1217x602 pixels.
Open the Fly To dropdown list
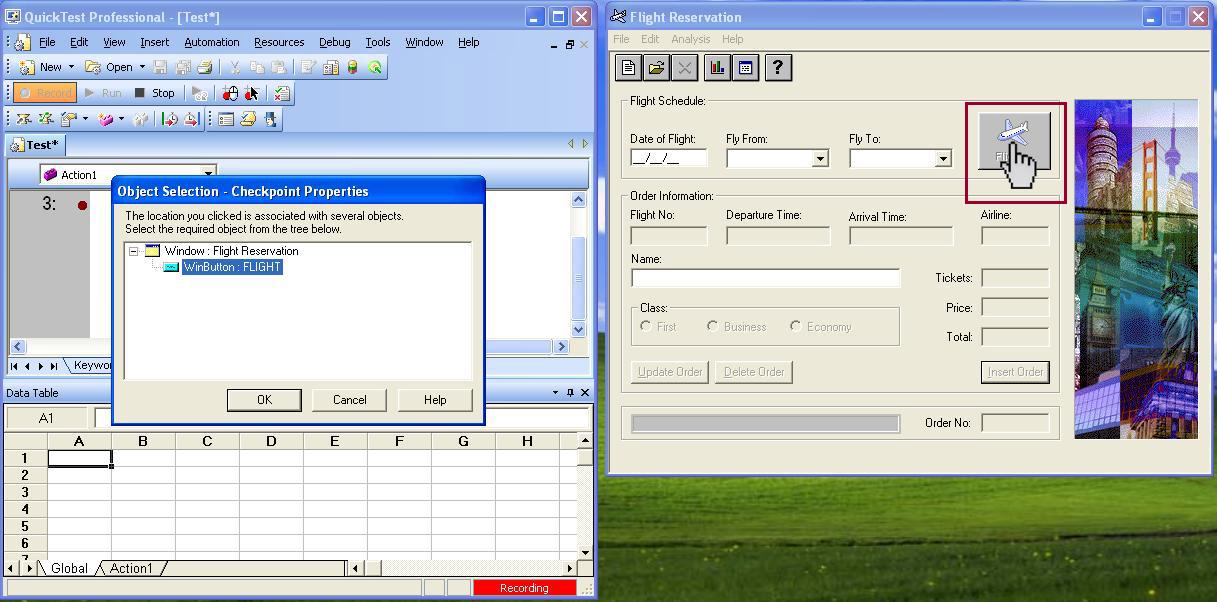[941, 158]
